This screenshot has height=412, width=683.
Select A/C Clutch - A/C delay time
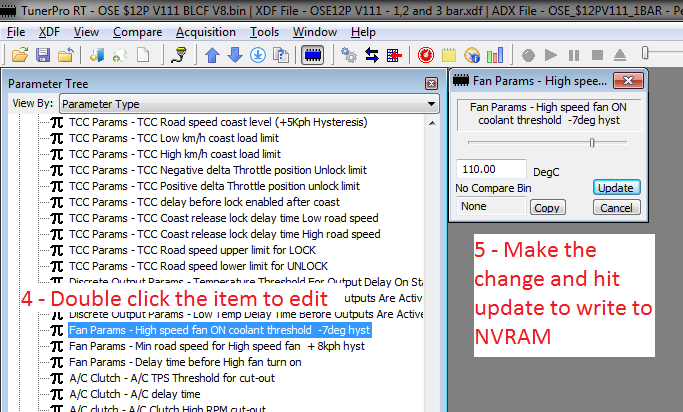click(x=135, y=394)
